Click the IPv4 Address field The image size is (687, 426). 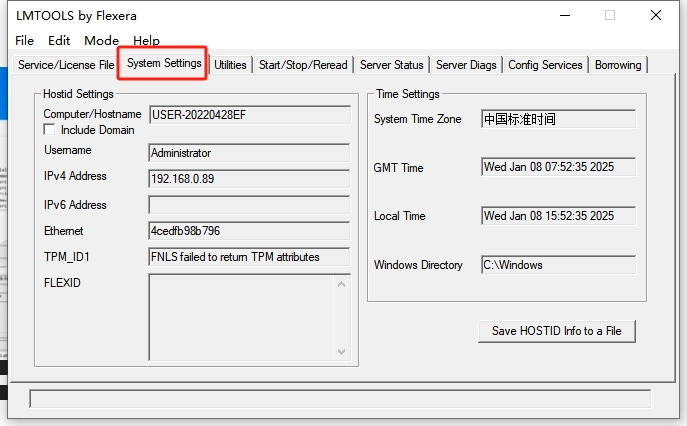(248, 179)
